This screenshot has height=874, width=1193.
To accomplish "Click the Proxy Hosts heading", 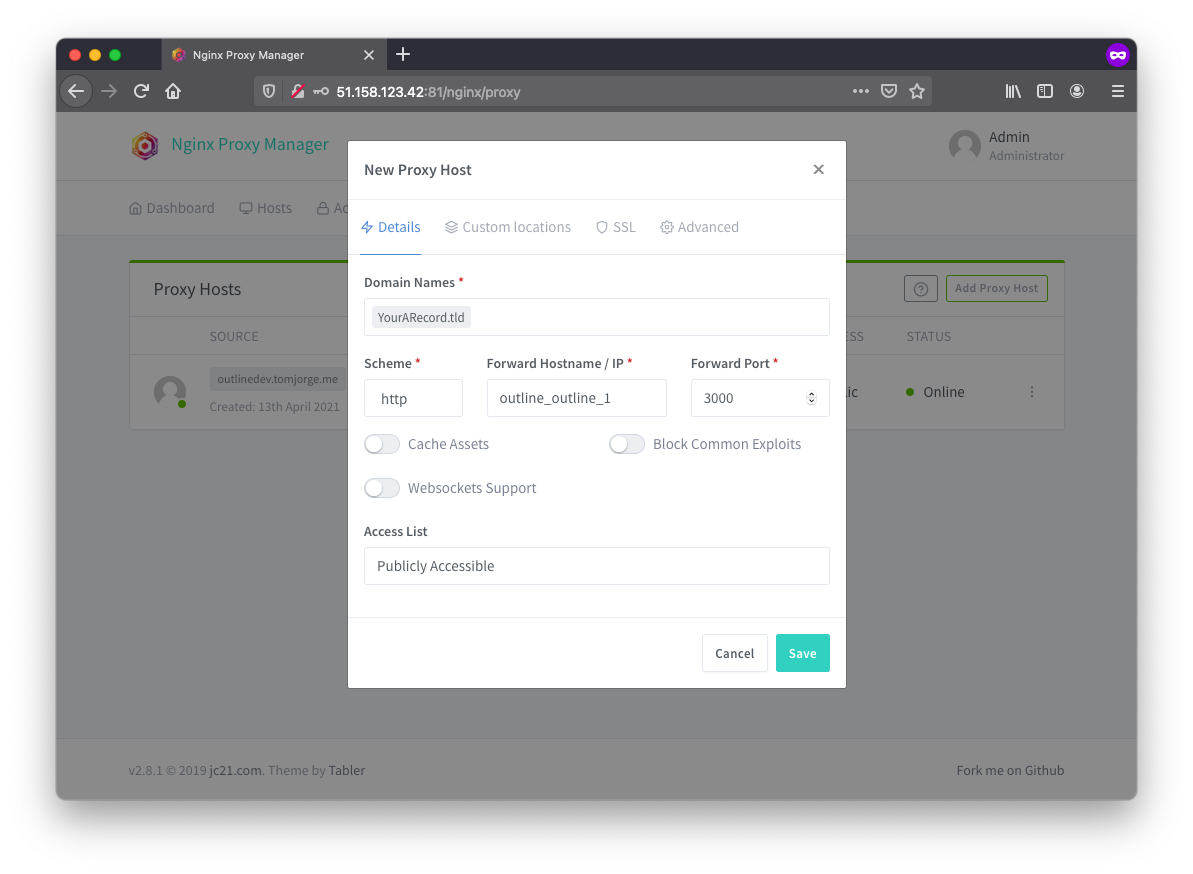I will pyautogui.click(x=197, y=290).
